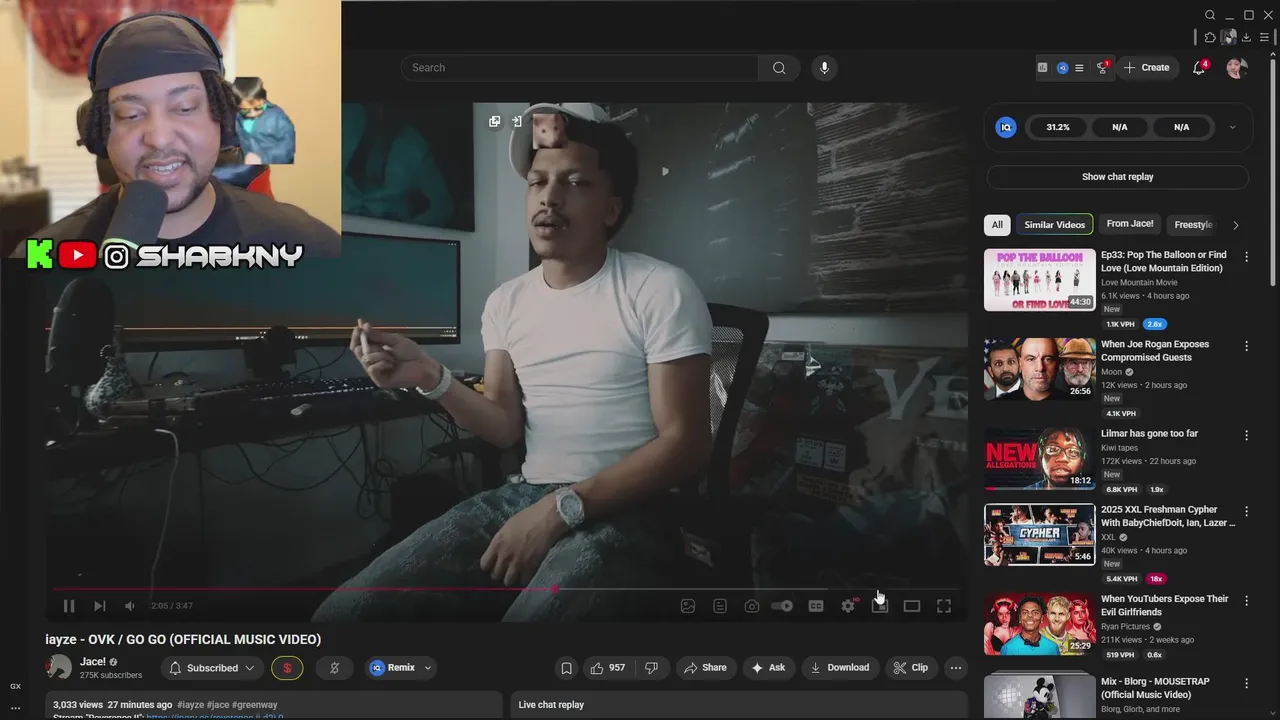The height and width of the screenshot is (720, 1280).
Task: Open 2025 XXL Freshman Cypher thumbnail
Action: [x=1039, y=534]
